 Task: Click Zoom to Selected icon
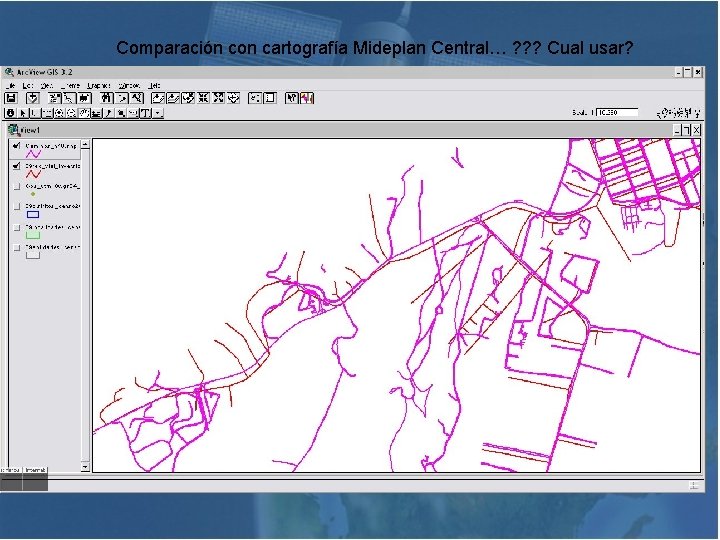pyautogui.click(x=188, y=98)
